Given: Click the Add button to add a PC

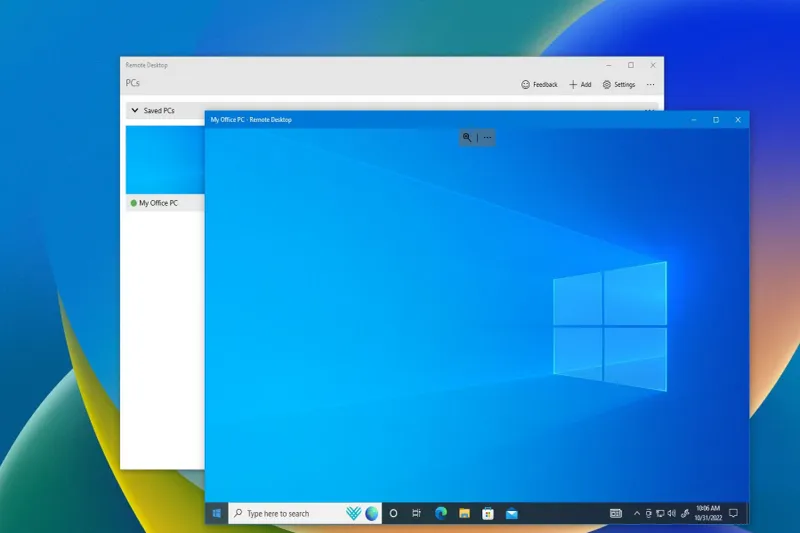Looking at the screenshot, I should 580,85.
